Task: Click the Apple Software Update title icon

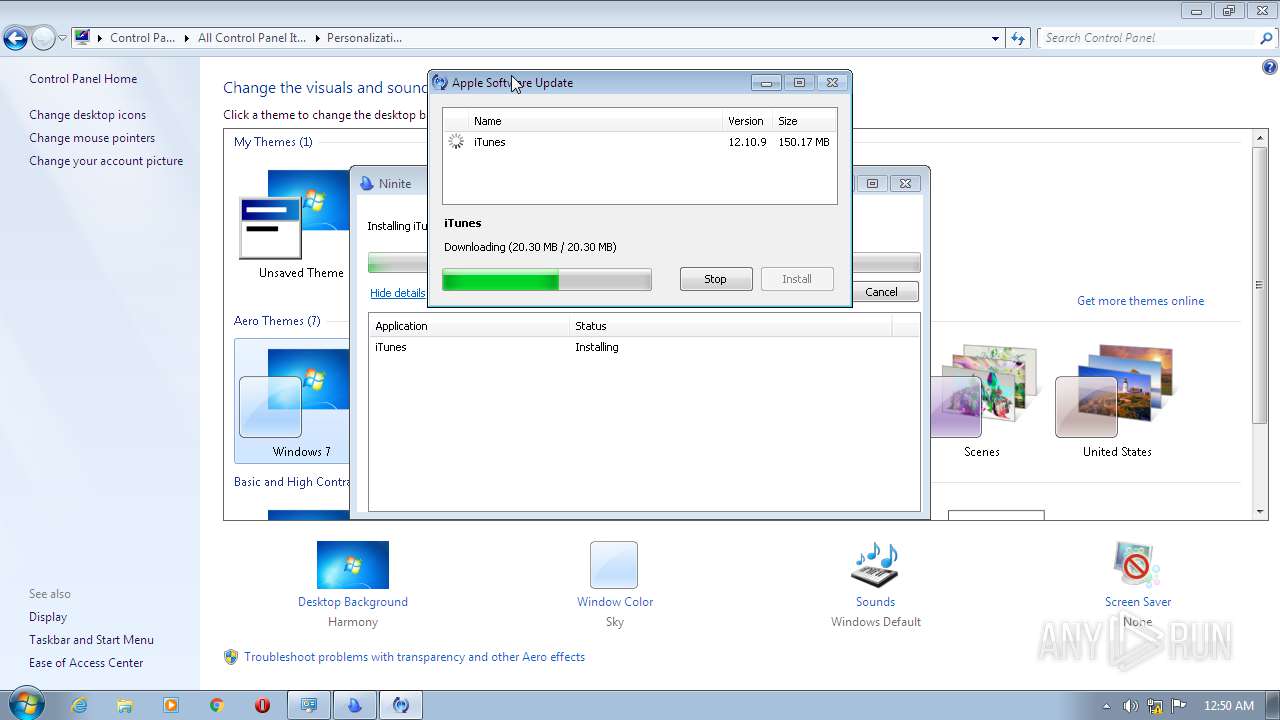Action: click(x=440, y=83)
